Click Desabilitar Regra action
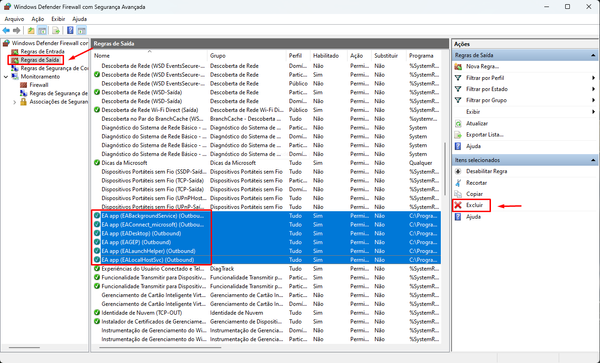The height and width of the screenshot is (363, 600). point(486,171)
